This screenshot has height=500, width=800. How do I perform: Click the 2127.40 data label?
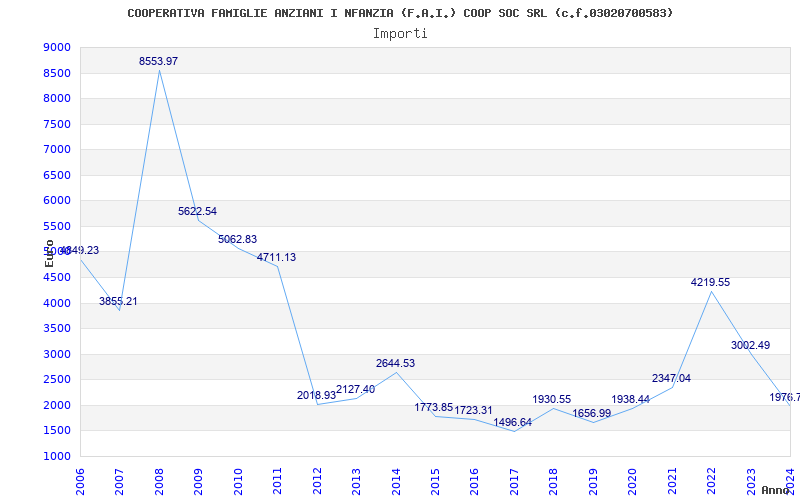click(x=356, y=390)
